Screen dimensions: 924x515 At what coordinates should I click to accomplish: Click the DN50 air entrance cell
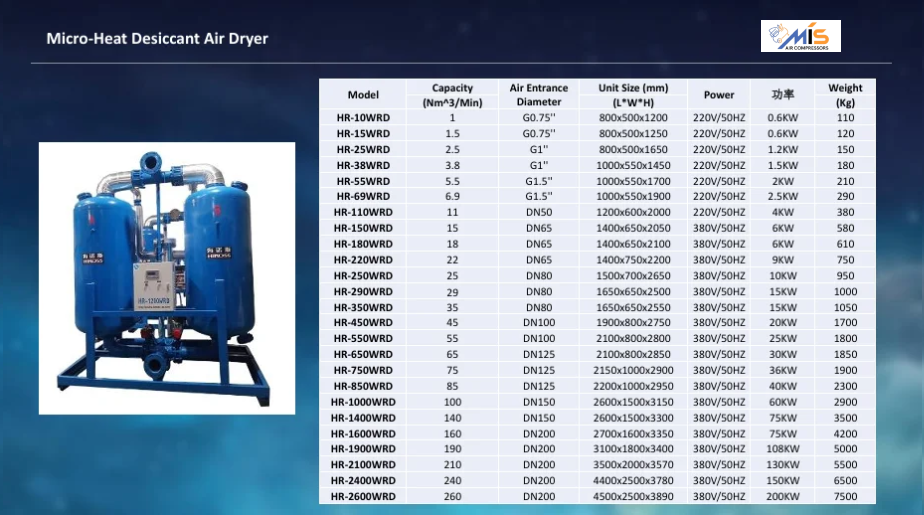(x=539, y=212)
